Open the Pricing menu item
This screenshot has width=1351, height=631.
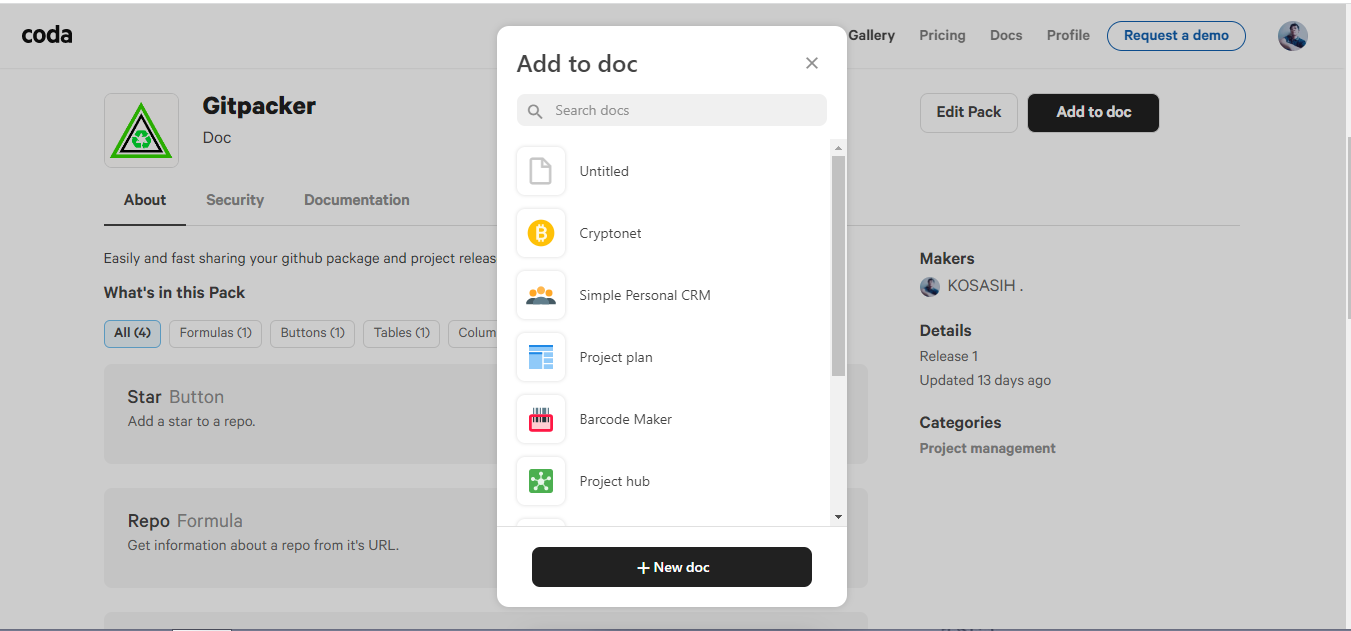(x=942, y=36)
